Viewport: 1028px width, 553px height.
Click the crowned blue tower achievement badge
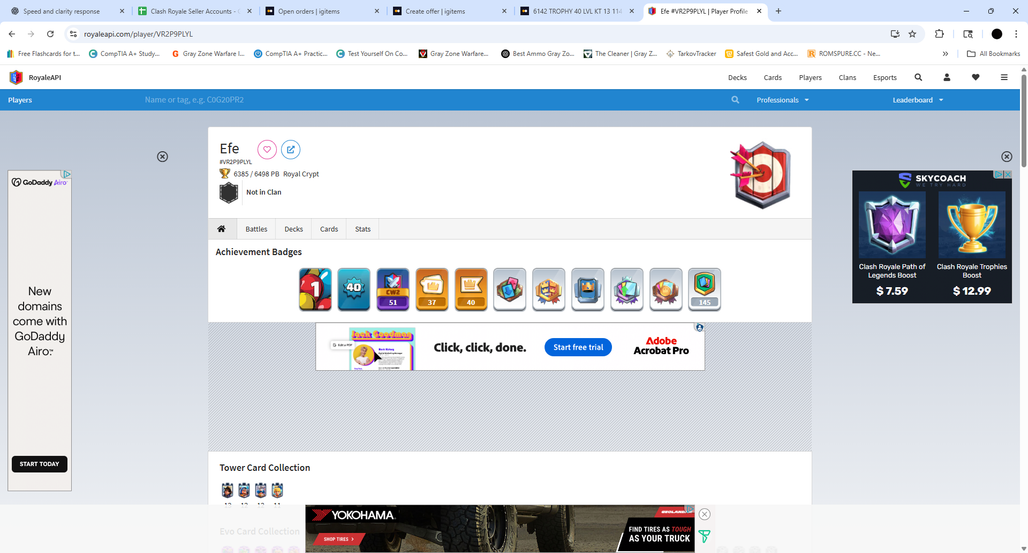[587, 289]
